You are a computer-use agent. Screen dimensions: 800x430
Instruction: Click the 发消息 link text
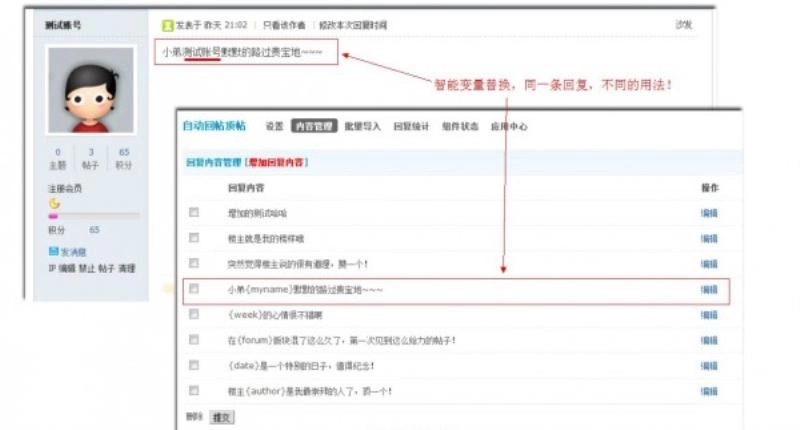pos(74,252)
